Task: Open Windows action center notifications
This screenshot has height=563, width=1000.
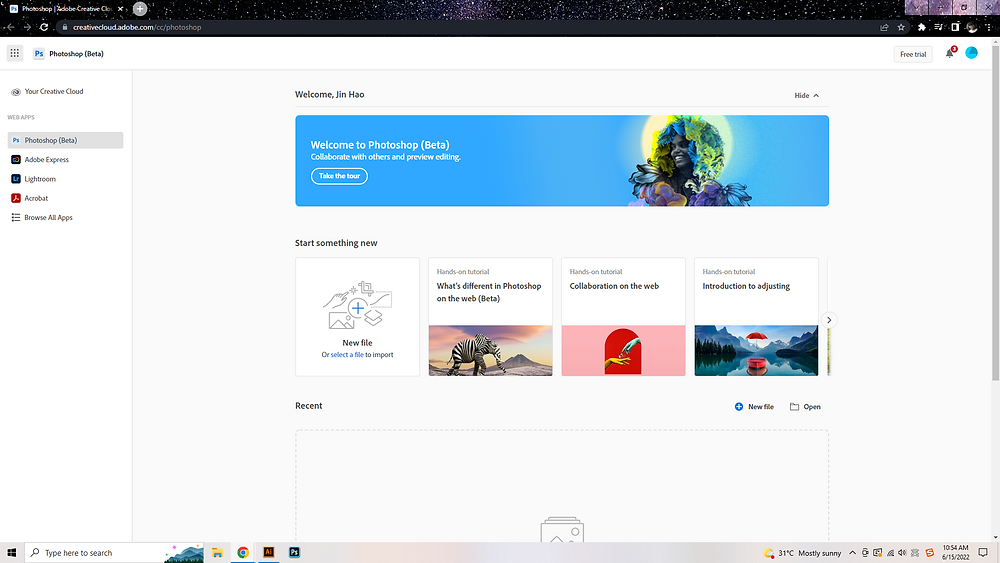Action: [x=983, y=553]
